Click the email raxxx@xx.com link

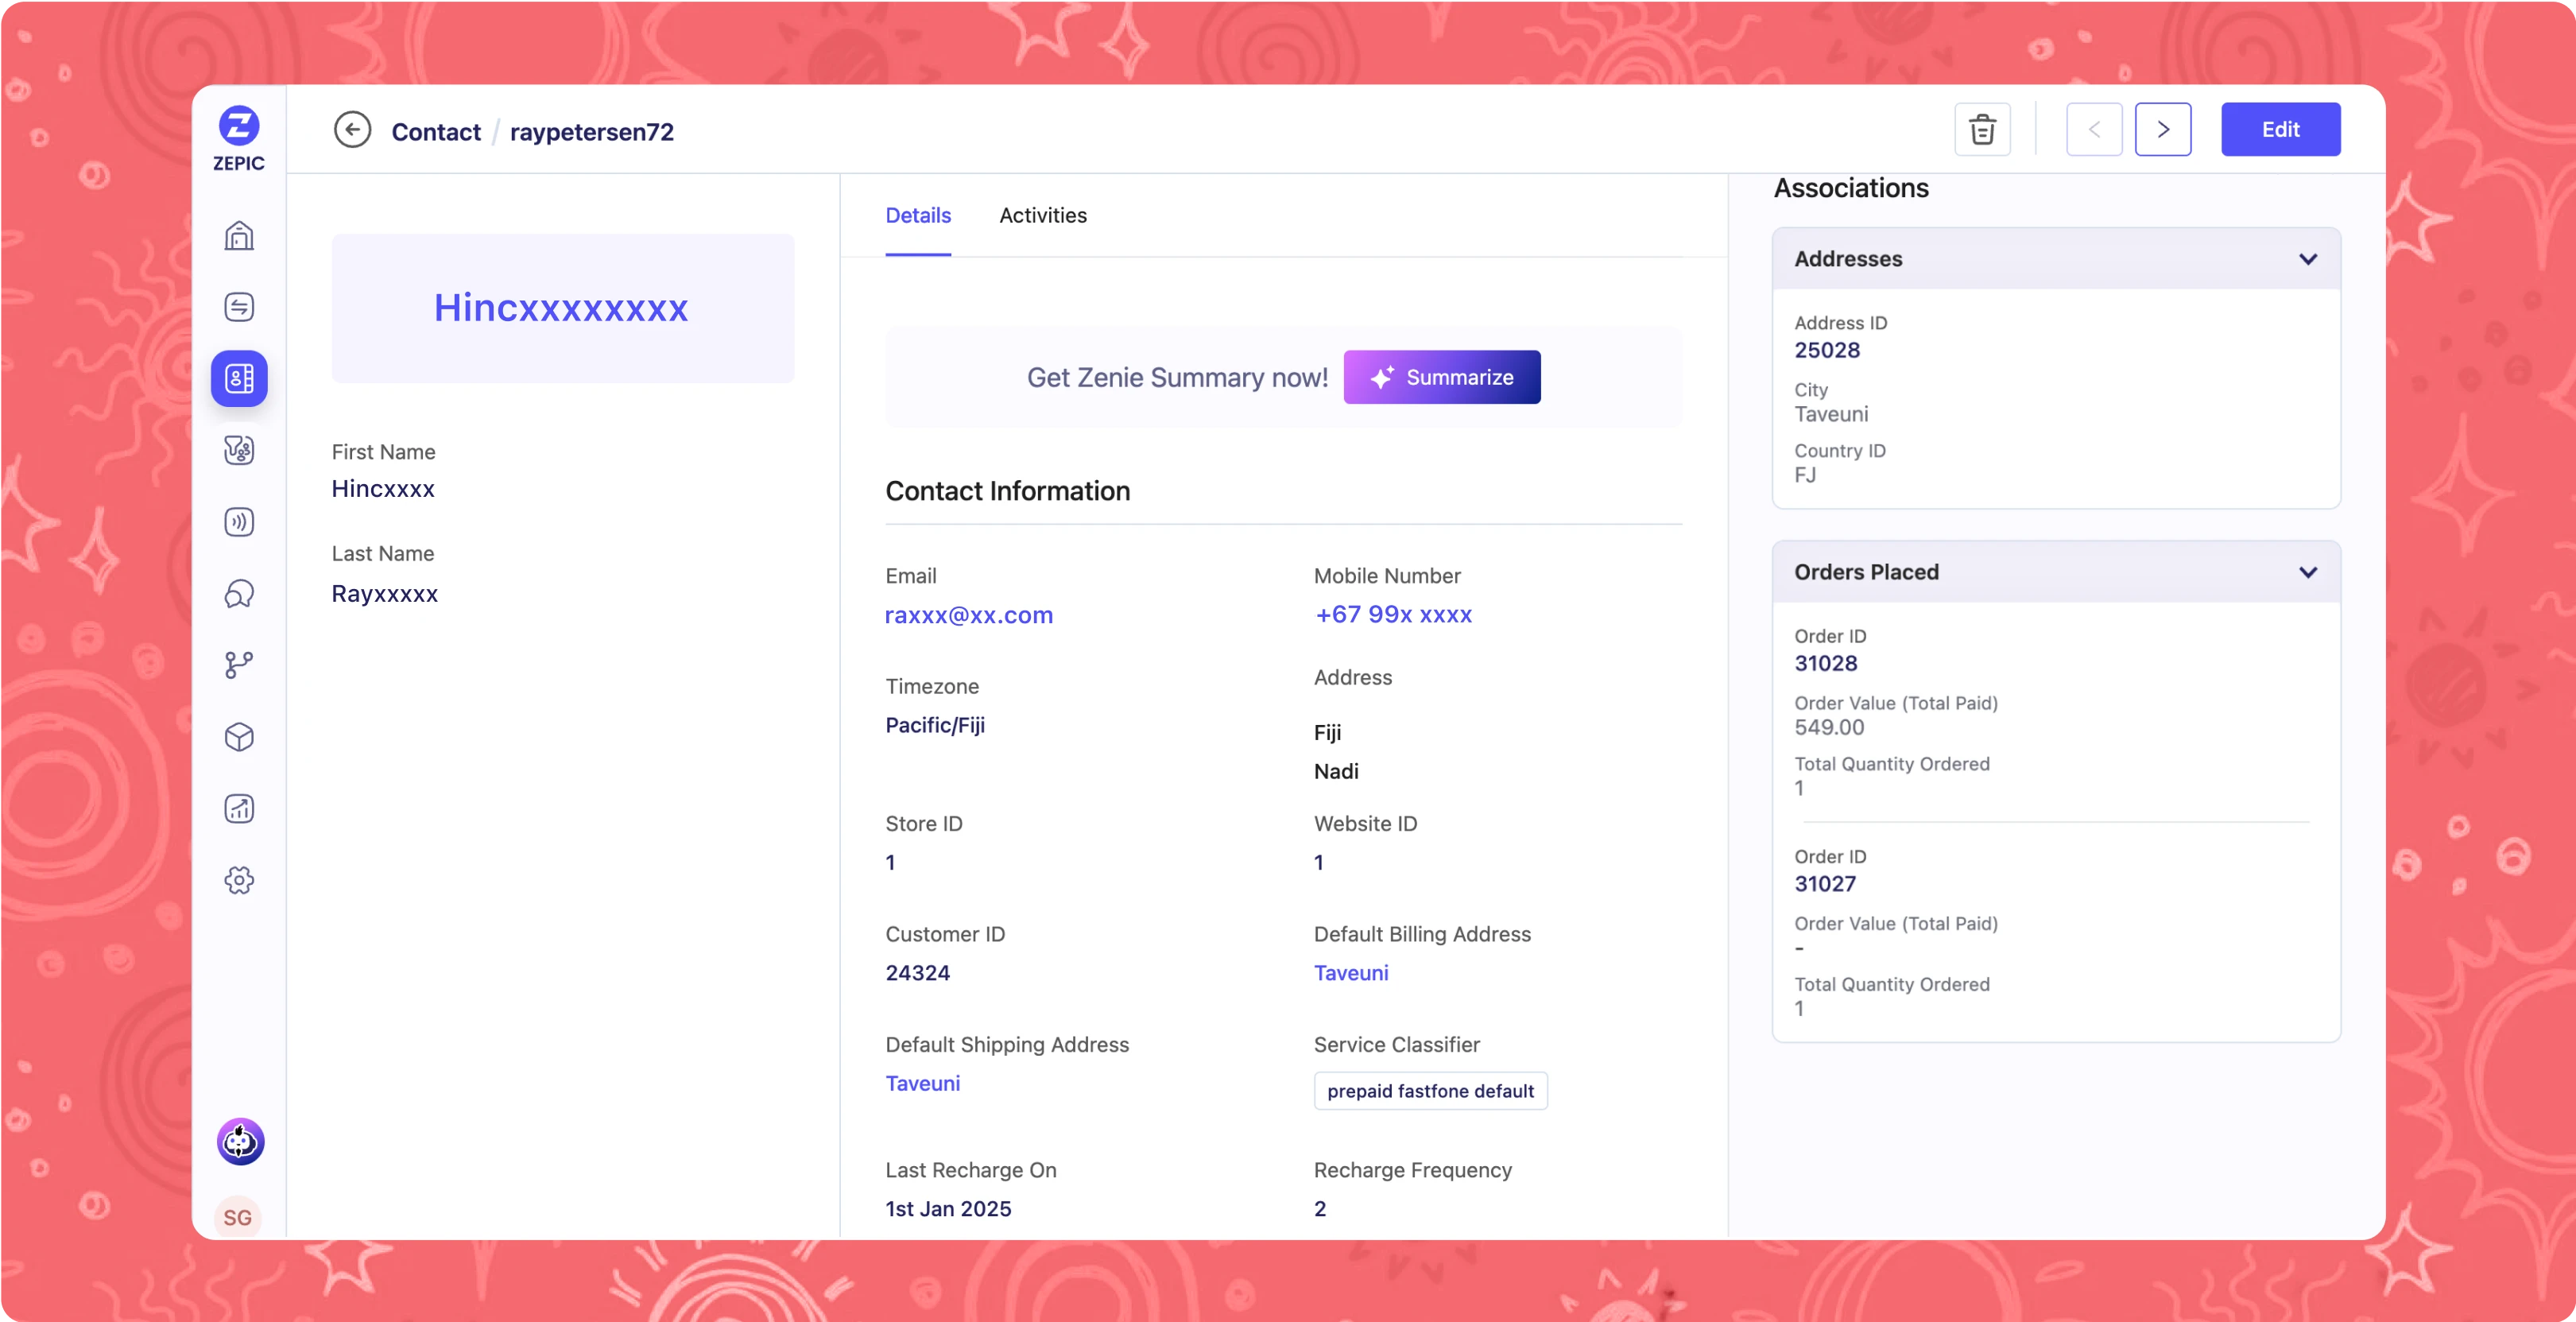(969, 615)
